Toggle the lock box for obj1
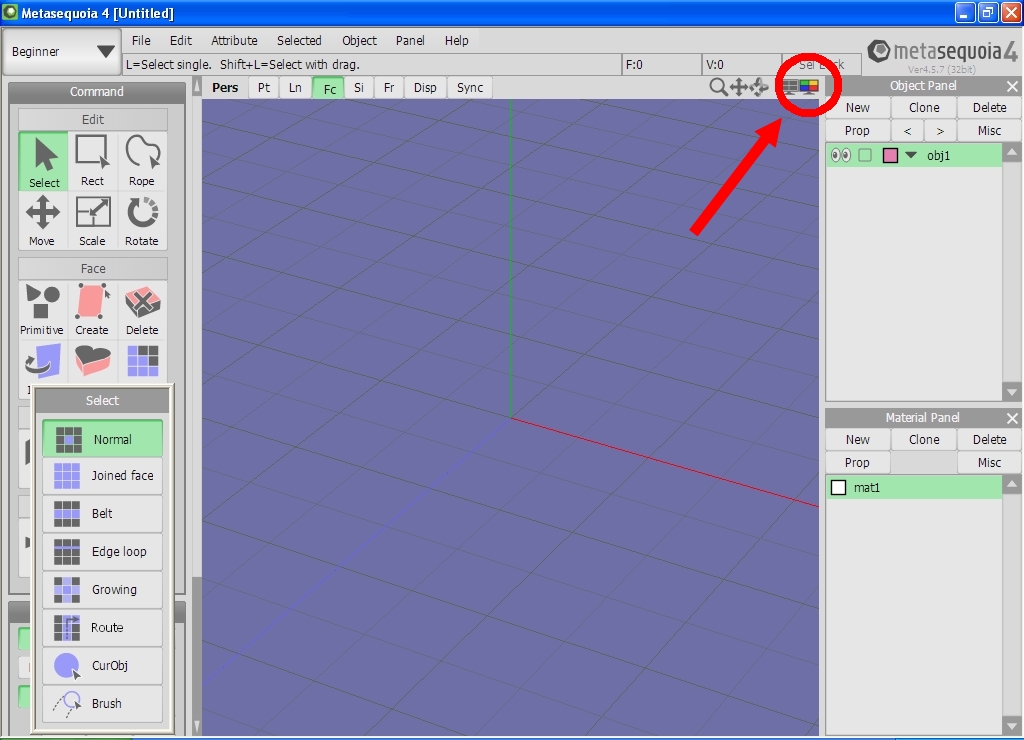Screen dimensions: 1024x740 pos(865,155)
